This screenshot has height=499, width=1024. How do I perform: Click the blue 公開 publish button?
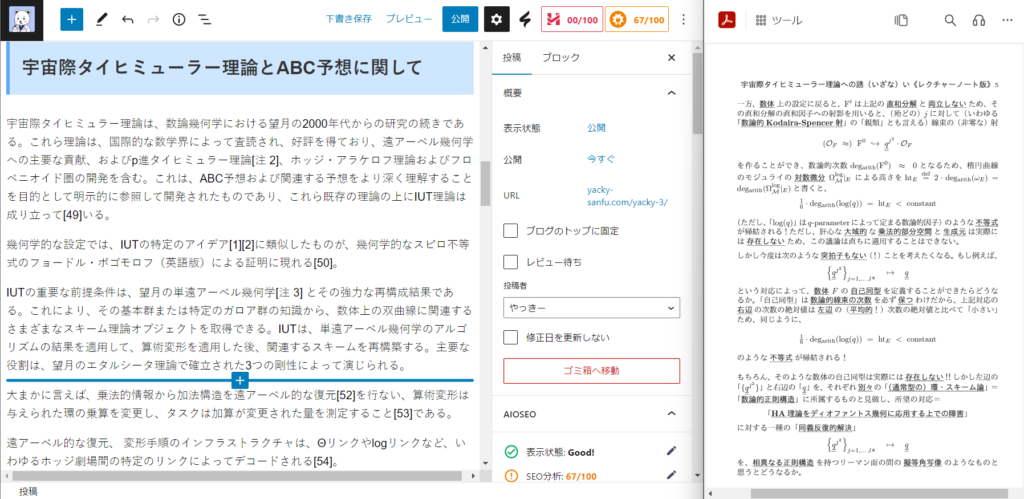(x=460, y=20)
